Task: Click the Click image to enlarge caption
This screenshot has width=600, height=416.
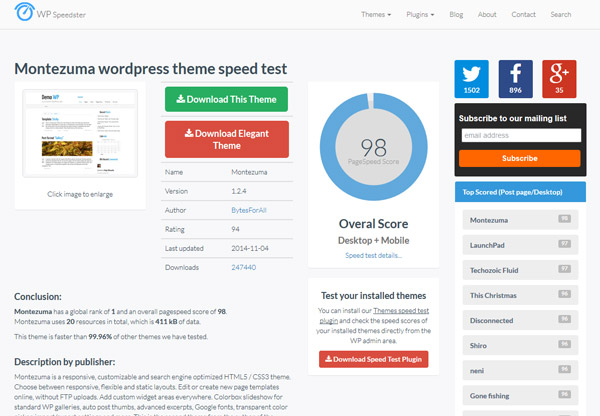Action: (x=80, y=194)
